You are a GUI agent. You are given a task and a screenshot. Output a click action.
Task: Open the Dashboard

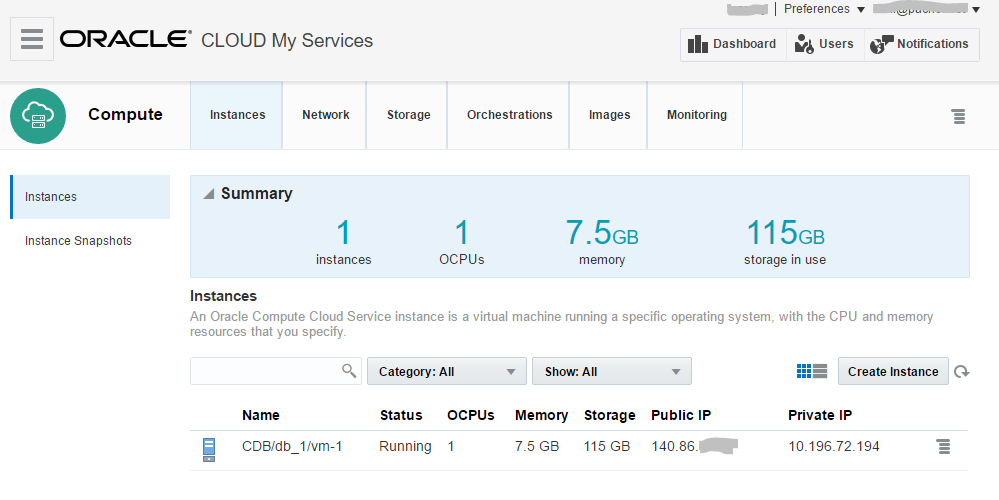click(x=733, y=44)
